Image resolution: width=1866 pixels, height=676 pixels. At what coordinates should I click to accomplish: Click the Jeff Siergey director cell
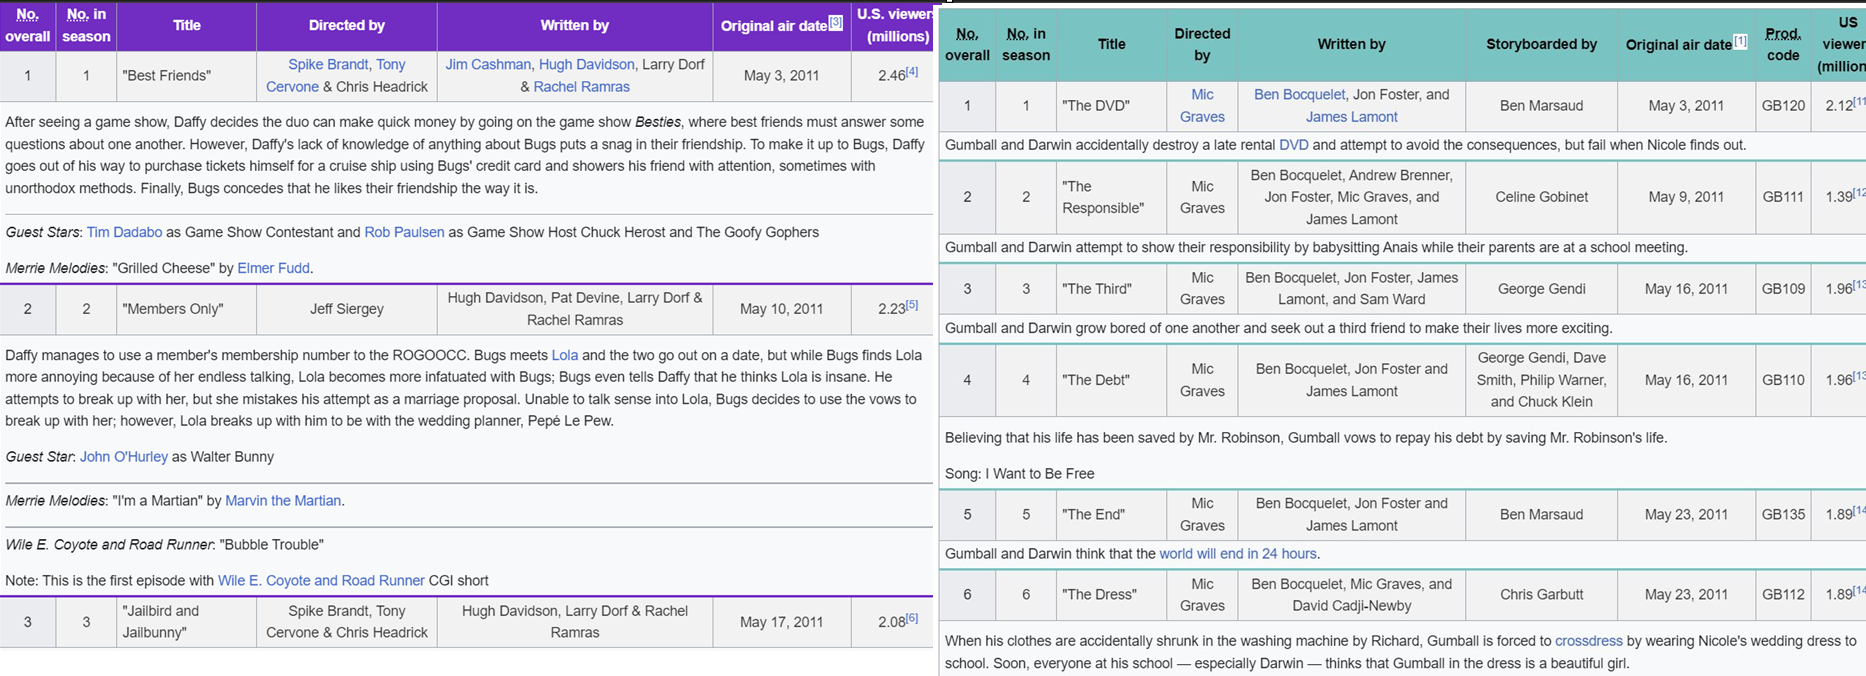(347, 309)
